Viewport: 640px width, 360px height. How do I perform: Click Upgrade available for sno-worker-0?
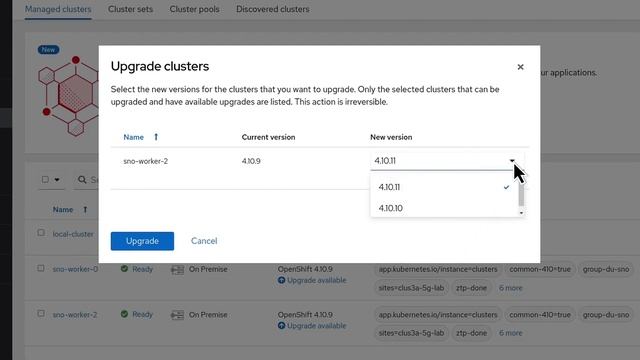point(316,280)
